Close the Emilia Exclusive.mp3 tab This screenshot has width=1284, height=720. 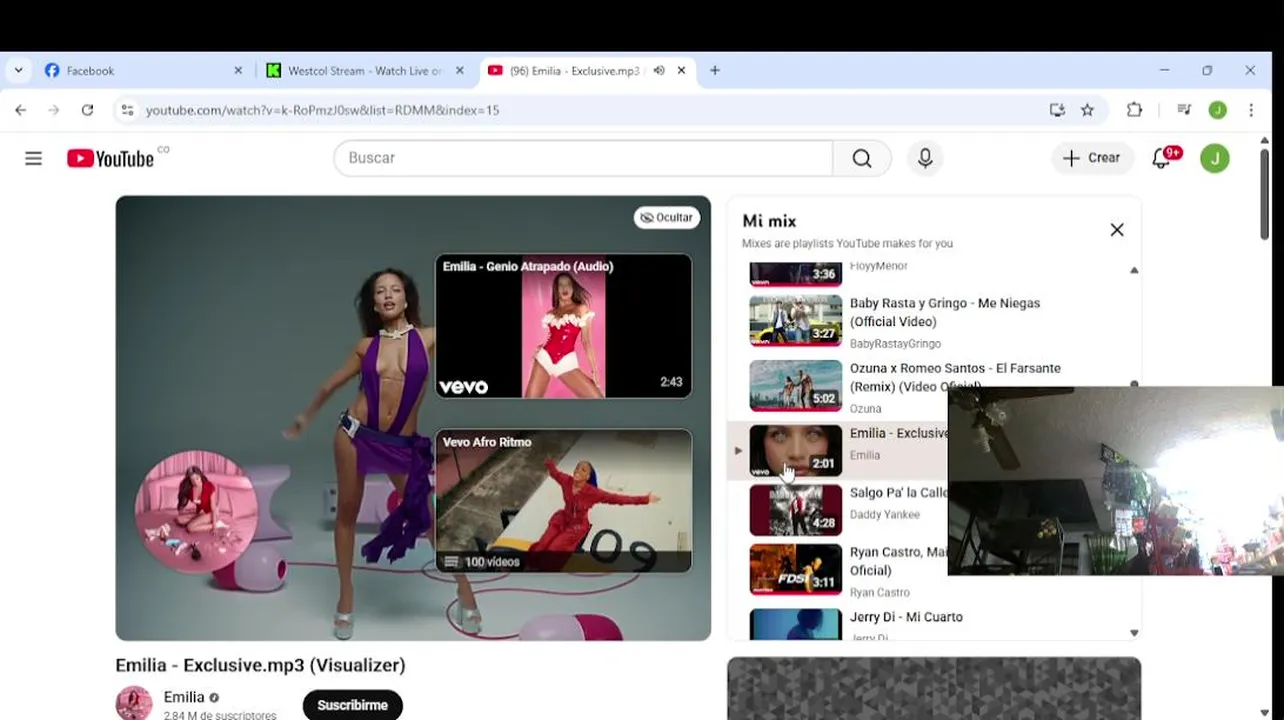[x=682, y=71]
